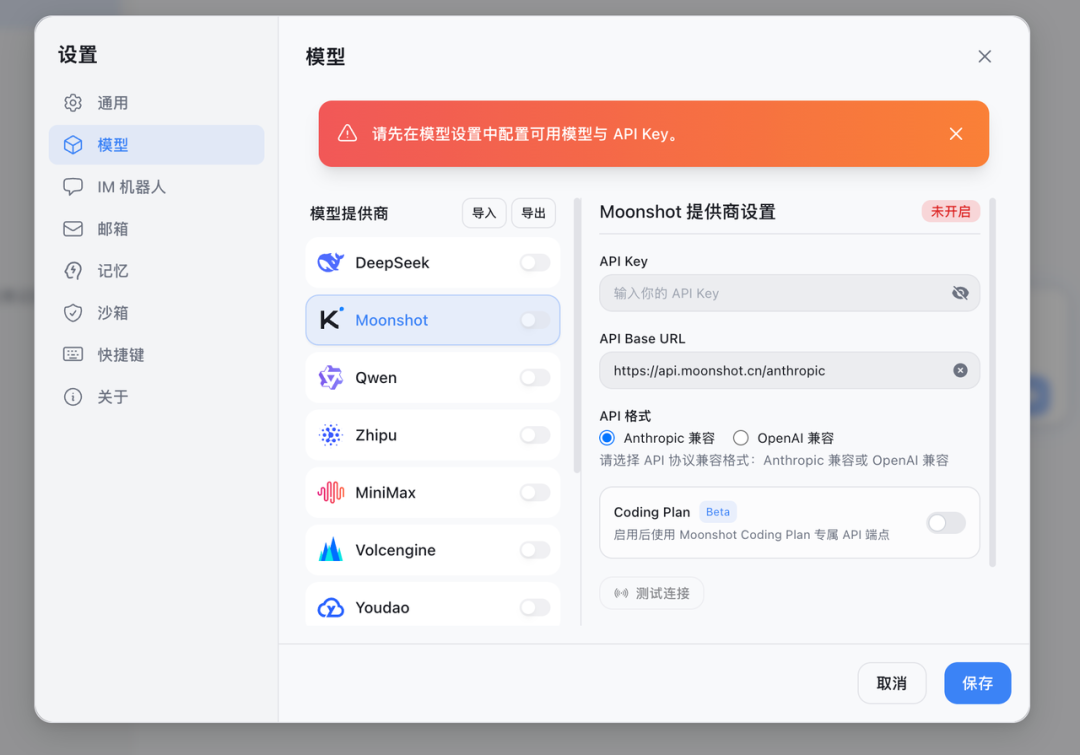The height and width of the screenshot is (755, 1080).
Task: Select the Youdao provider name
Action: pyautogui.click(x=382, y=608)
